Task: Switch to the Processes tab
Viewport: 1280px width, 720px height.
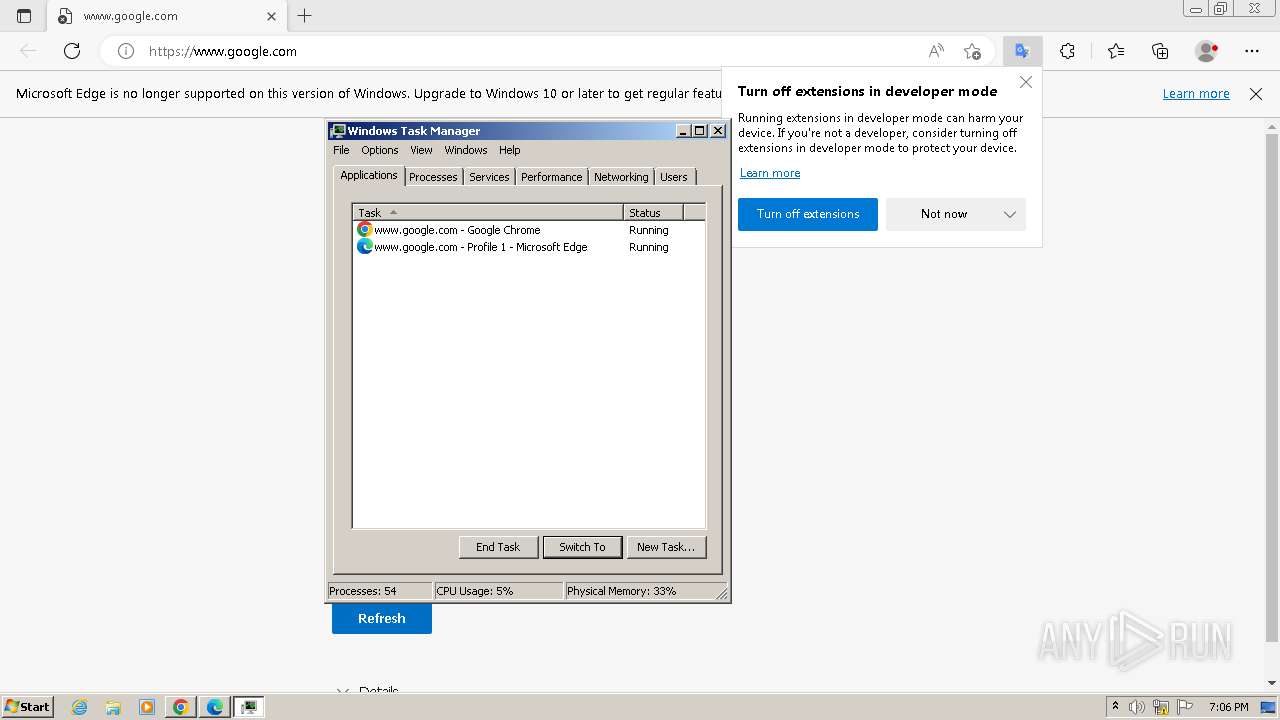Action: point(433,177)
